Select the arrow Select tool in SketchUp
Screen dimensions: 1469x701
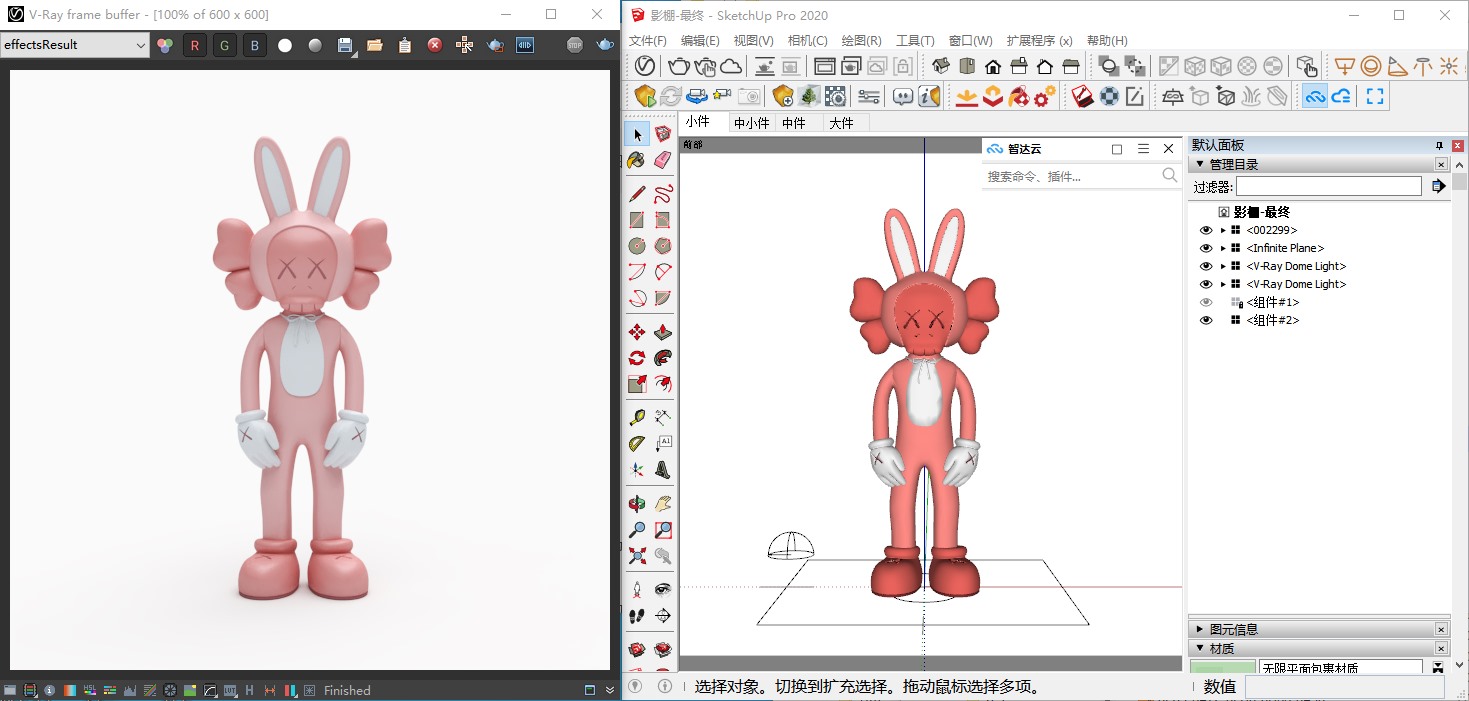click(x=637, y=134)
